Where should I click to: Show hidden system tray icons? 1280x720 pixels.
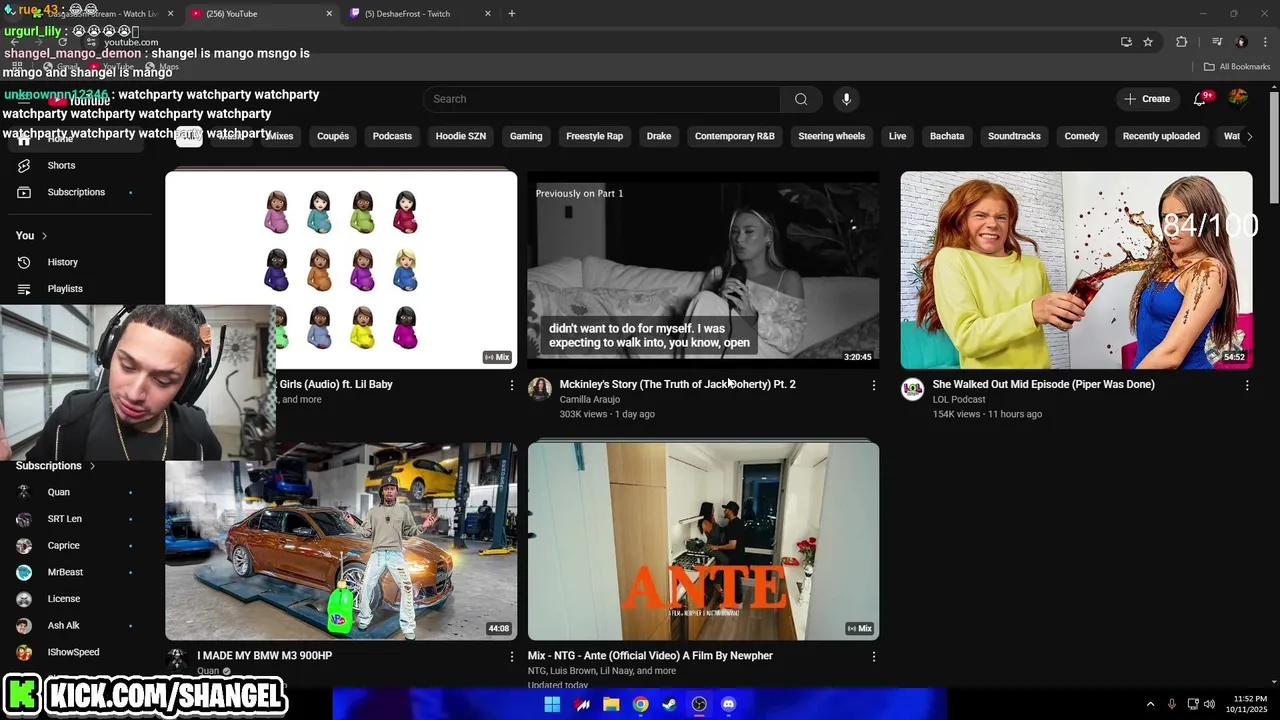click(x=1150, y=704)
